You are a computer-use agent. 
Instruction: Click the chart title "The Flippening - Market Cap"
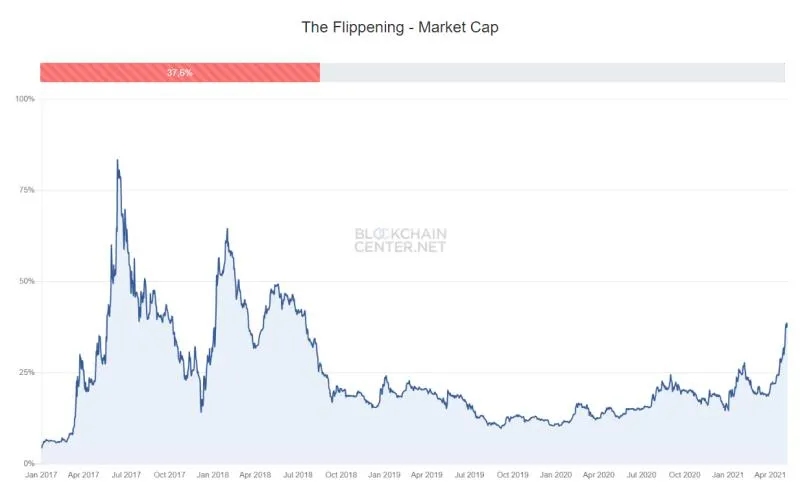pos(400,27)
